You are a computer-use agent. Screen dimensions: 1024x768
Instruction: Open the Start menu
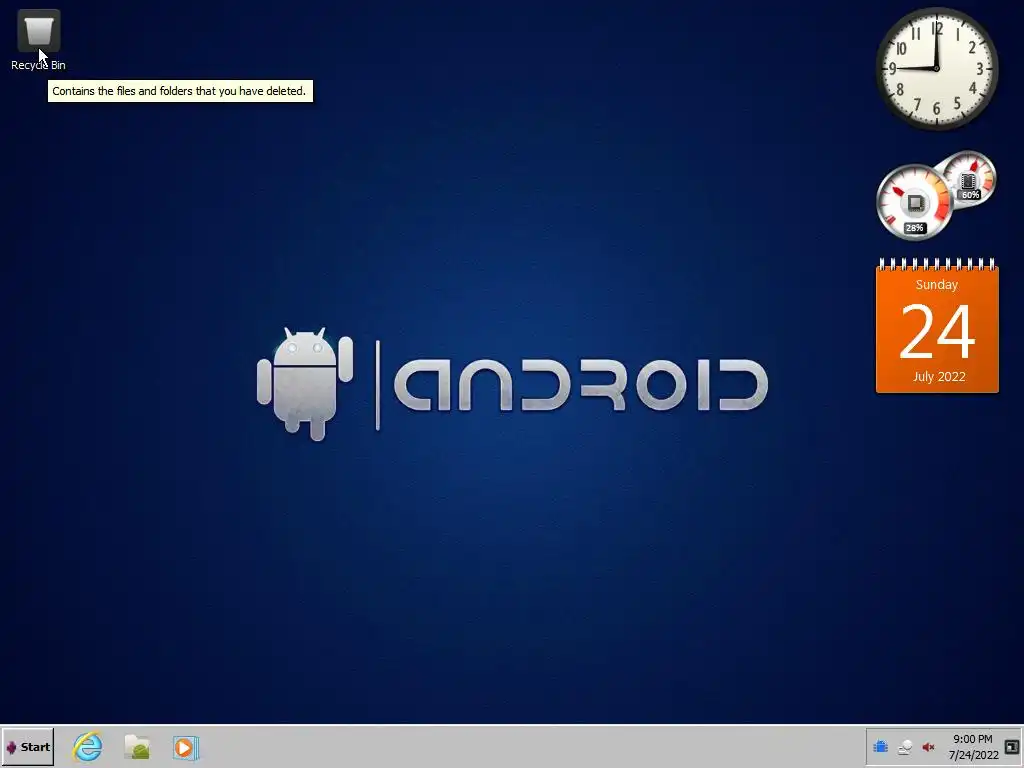27,746
